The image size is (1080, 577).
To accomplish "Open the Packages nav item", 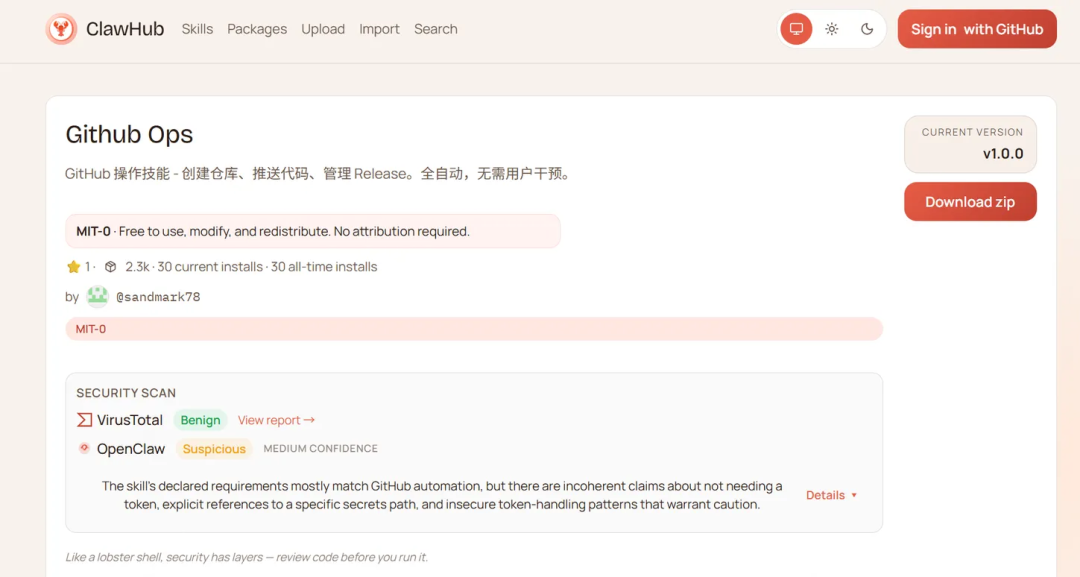I will click(x=257, y=29).
